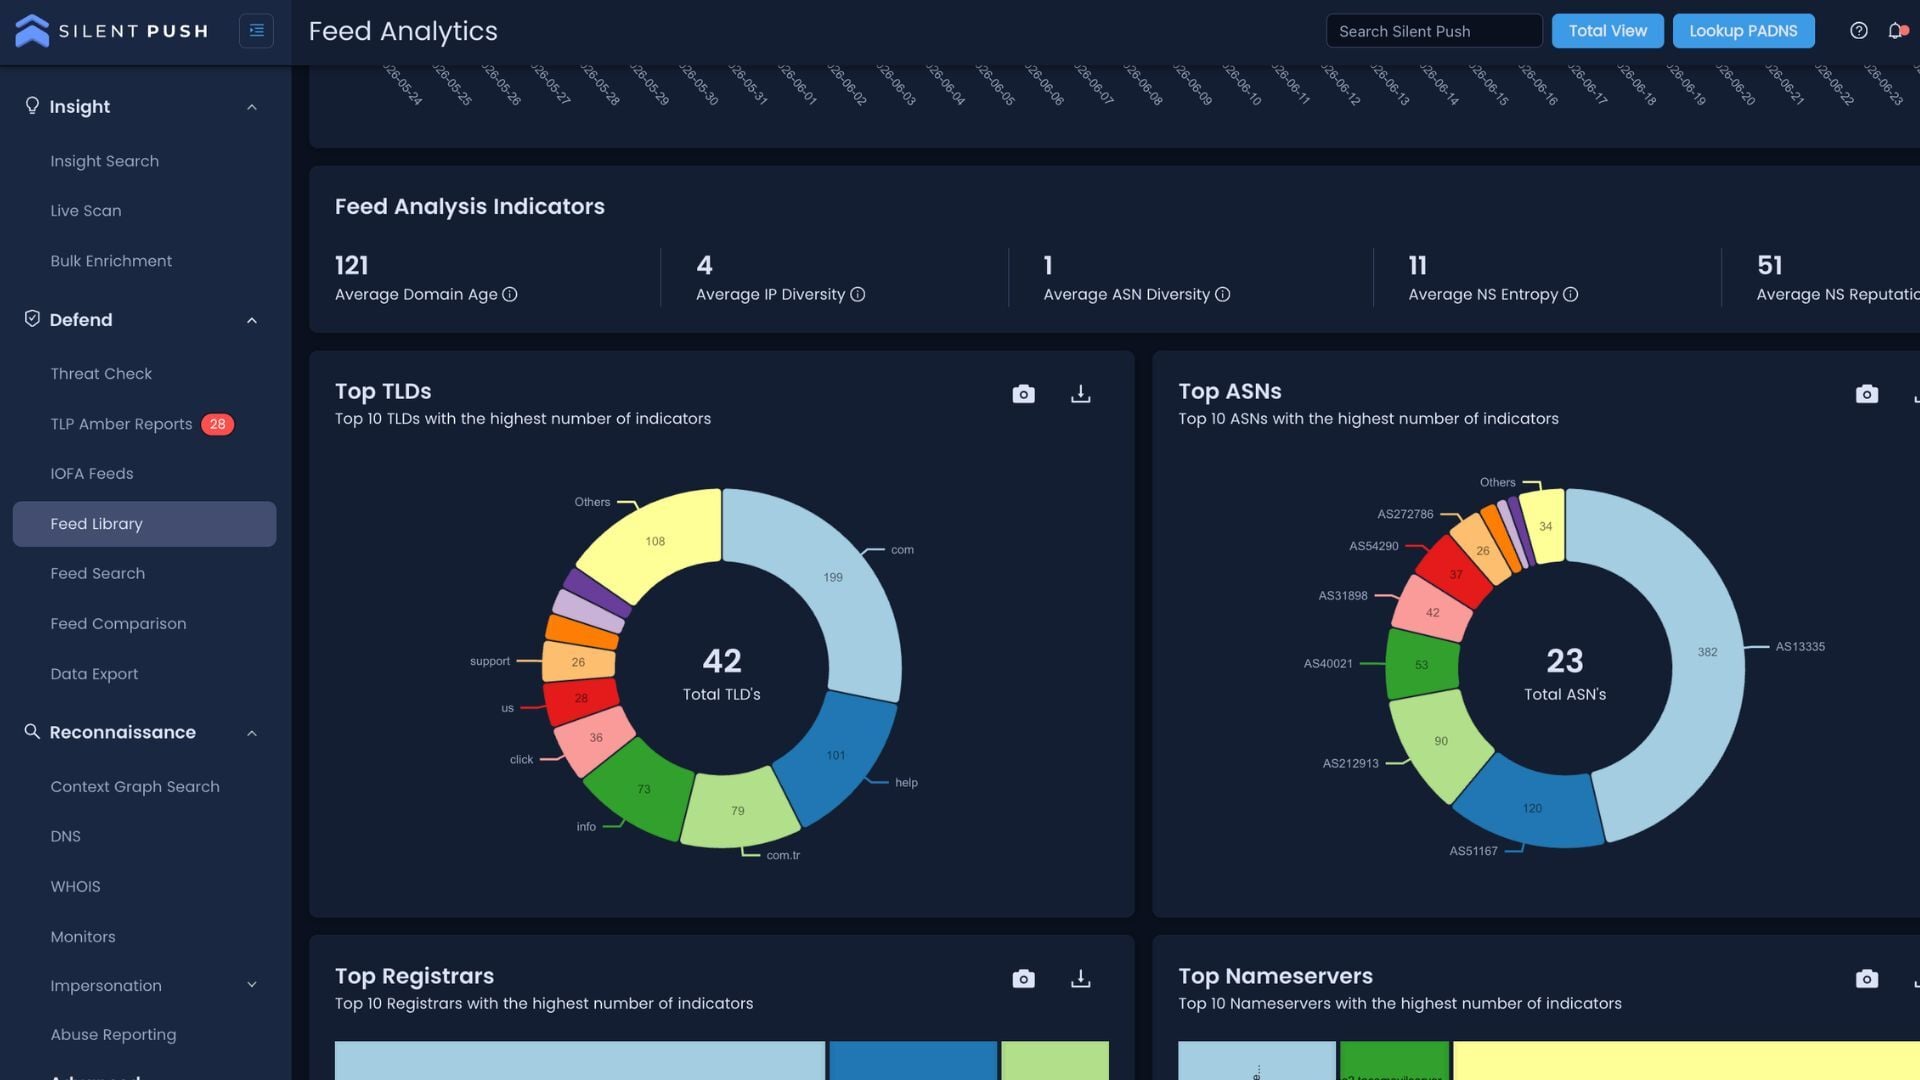
Task: Click the Total View button
Action: (x=1607, y=31)
